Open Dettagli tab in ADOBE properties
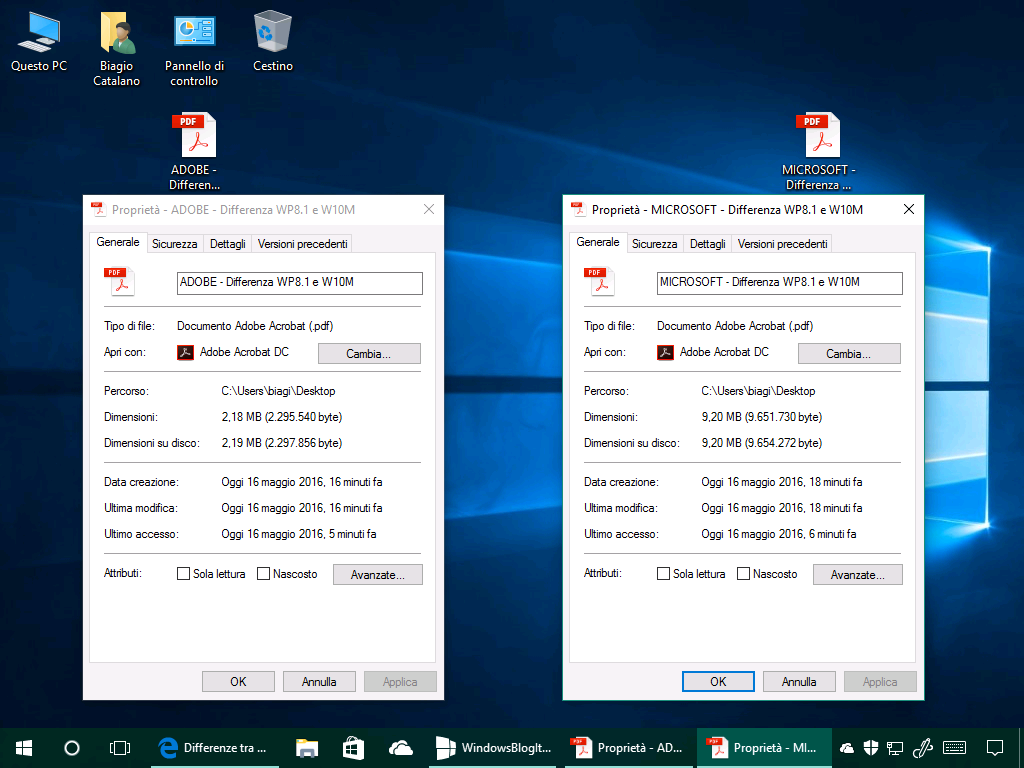Image resolution: width=1024 pixels, height=768 pixels. click(227, 244)
